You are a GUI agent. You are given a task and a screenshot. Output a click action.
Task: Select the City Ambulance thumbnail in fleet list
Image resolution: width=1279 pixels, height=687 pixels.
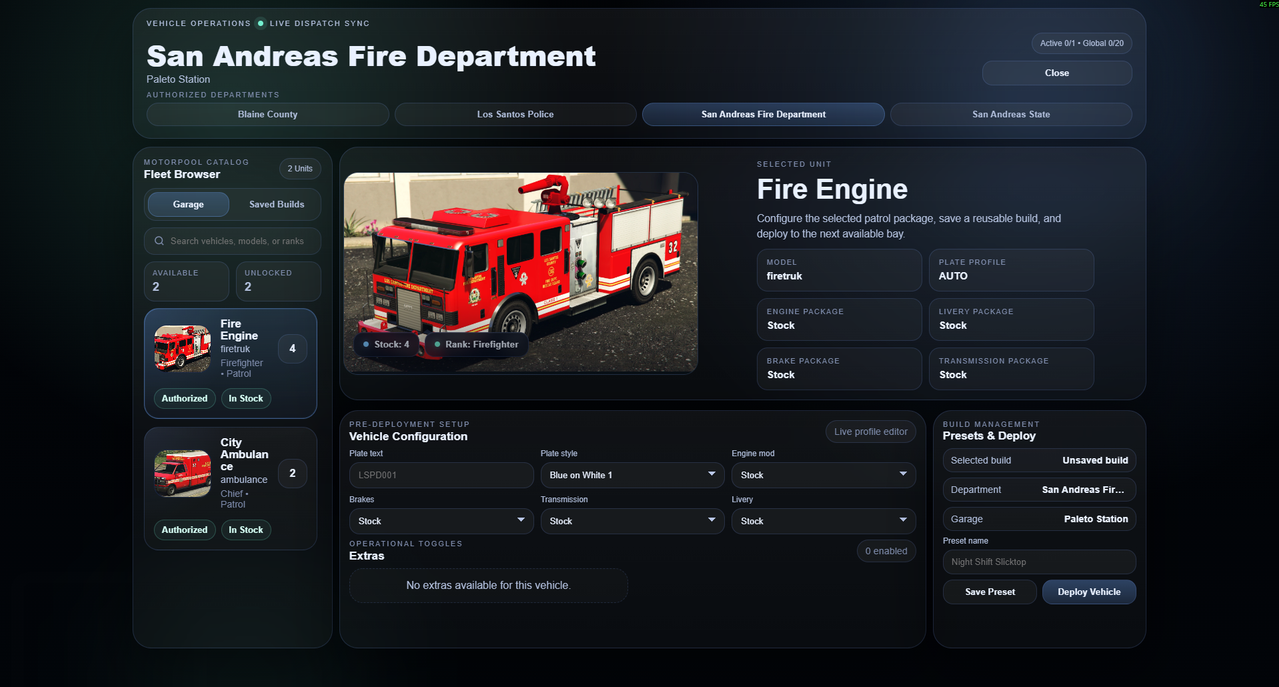[182, 473]
